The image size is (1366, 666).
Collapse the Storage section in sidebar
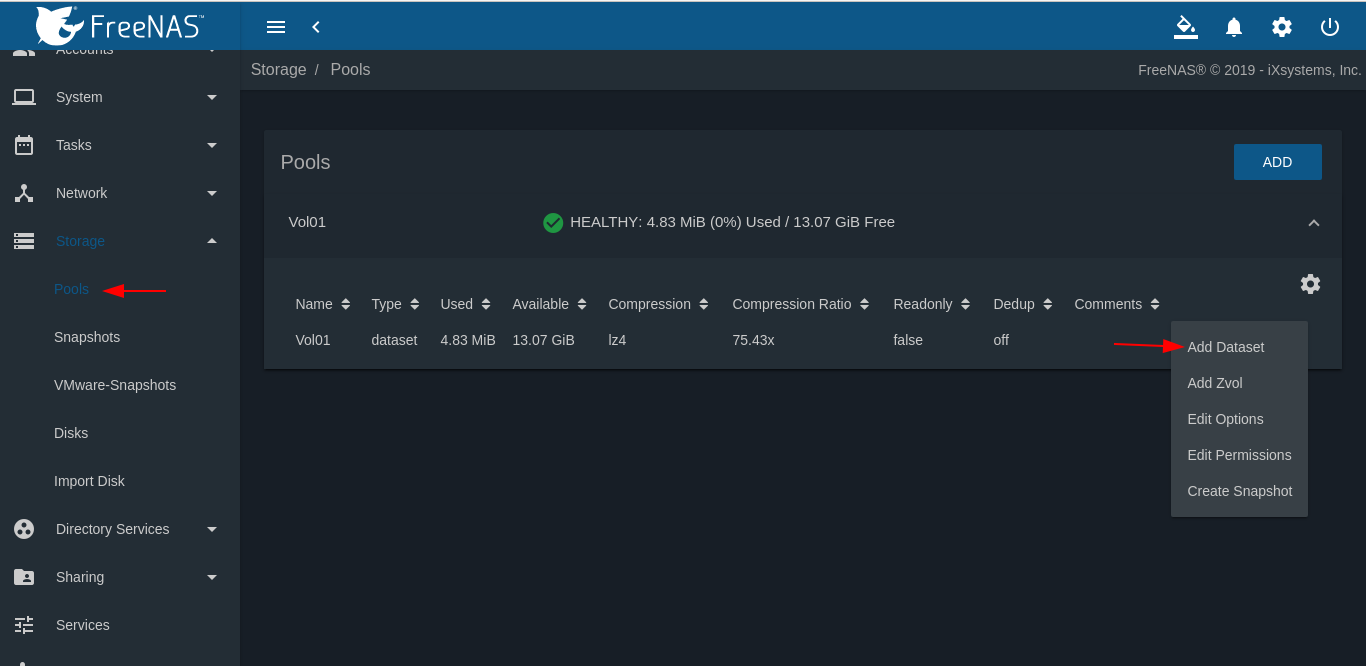211,241
